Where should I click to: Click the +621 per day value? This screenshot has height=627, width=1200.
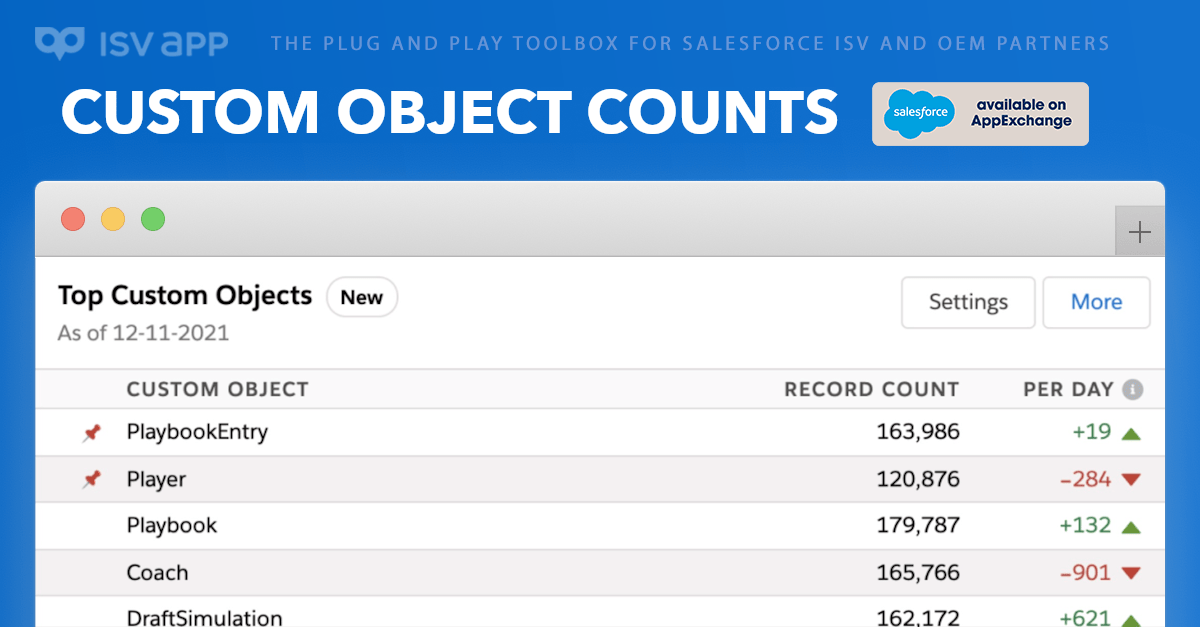pos(1086,618)
